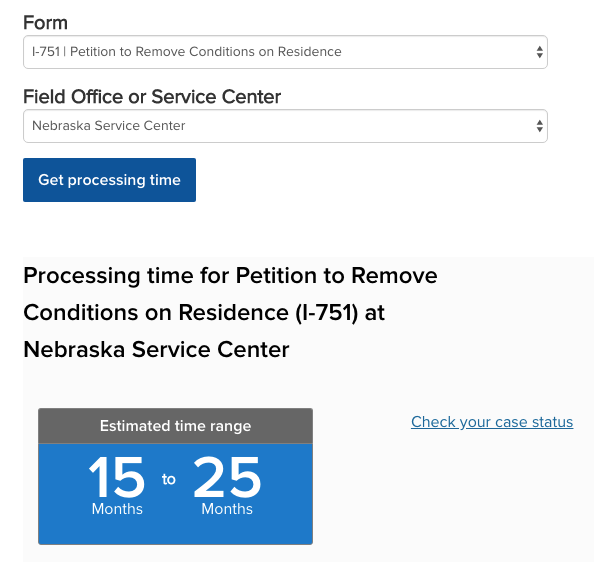Click the blue estimated time range panel

point(175,494)
